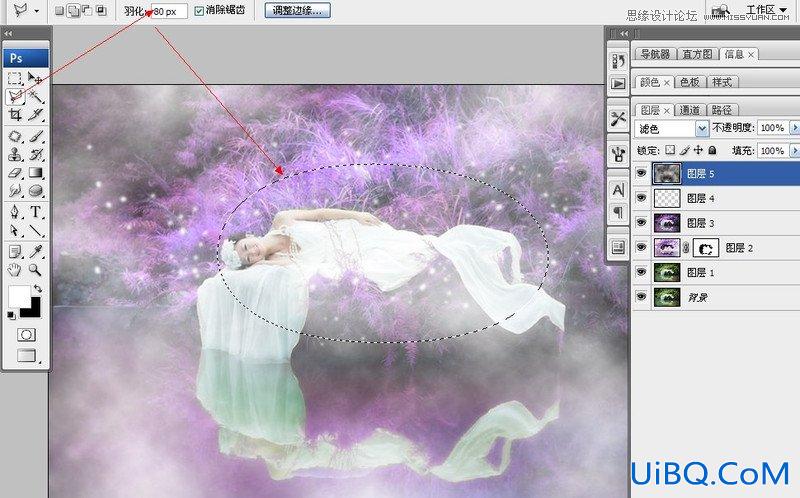Select the Pen tool
Image resolution: width=800 pixels, height=498 pixels.
pos(15,212)
